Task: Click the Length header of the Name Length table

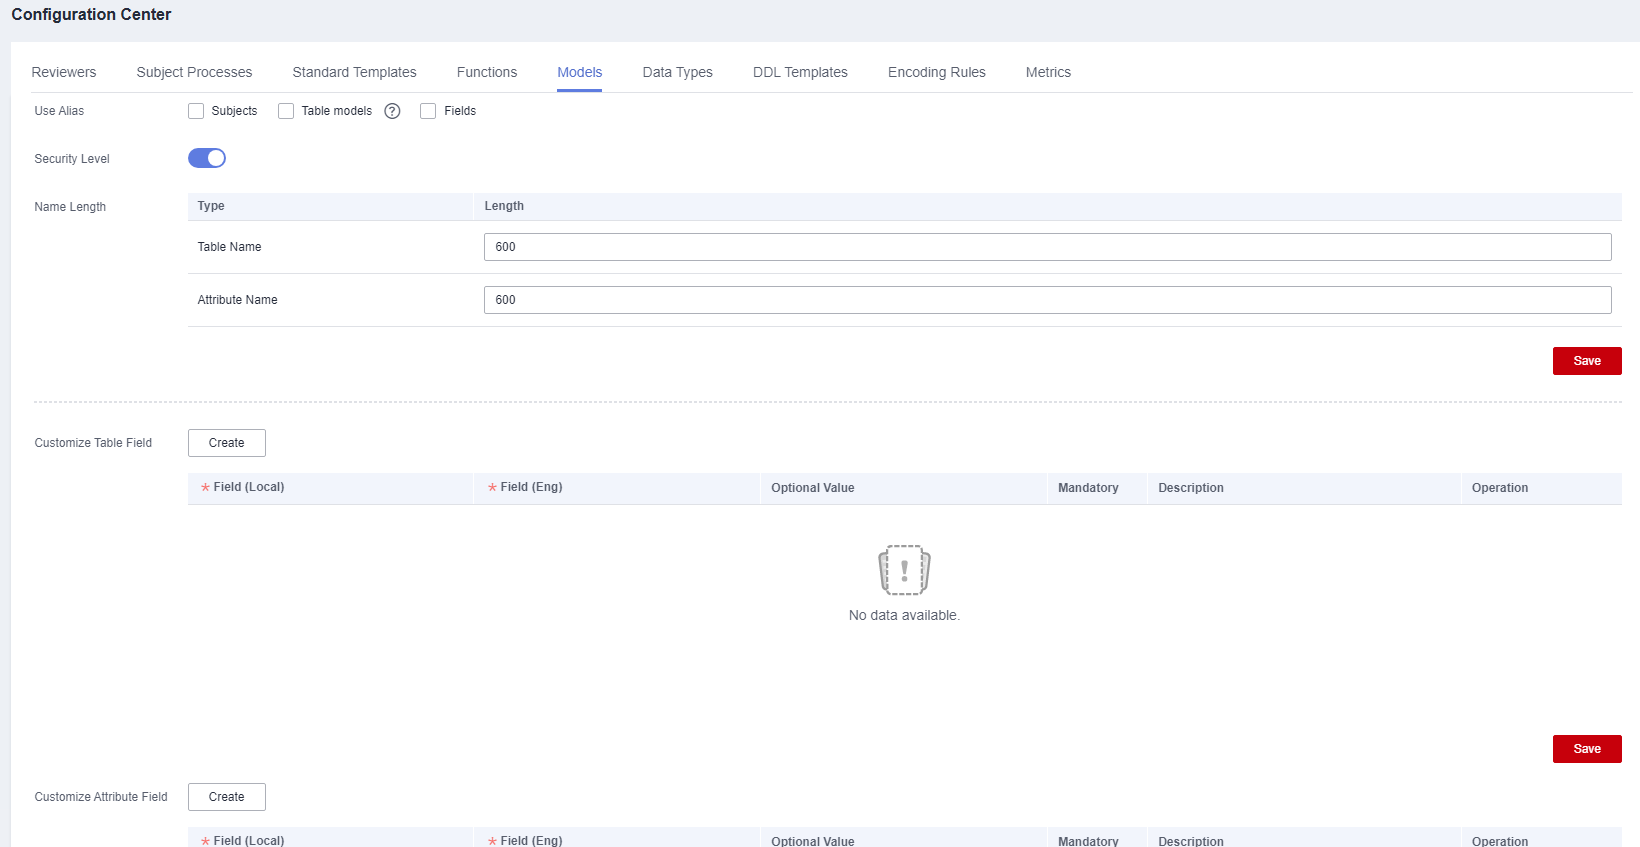Action: click(x=504, y=206)
